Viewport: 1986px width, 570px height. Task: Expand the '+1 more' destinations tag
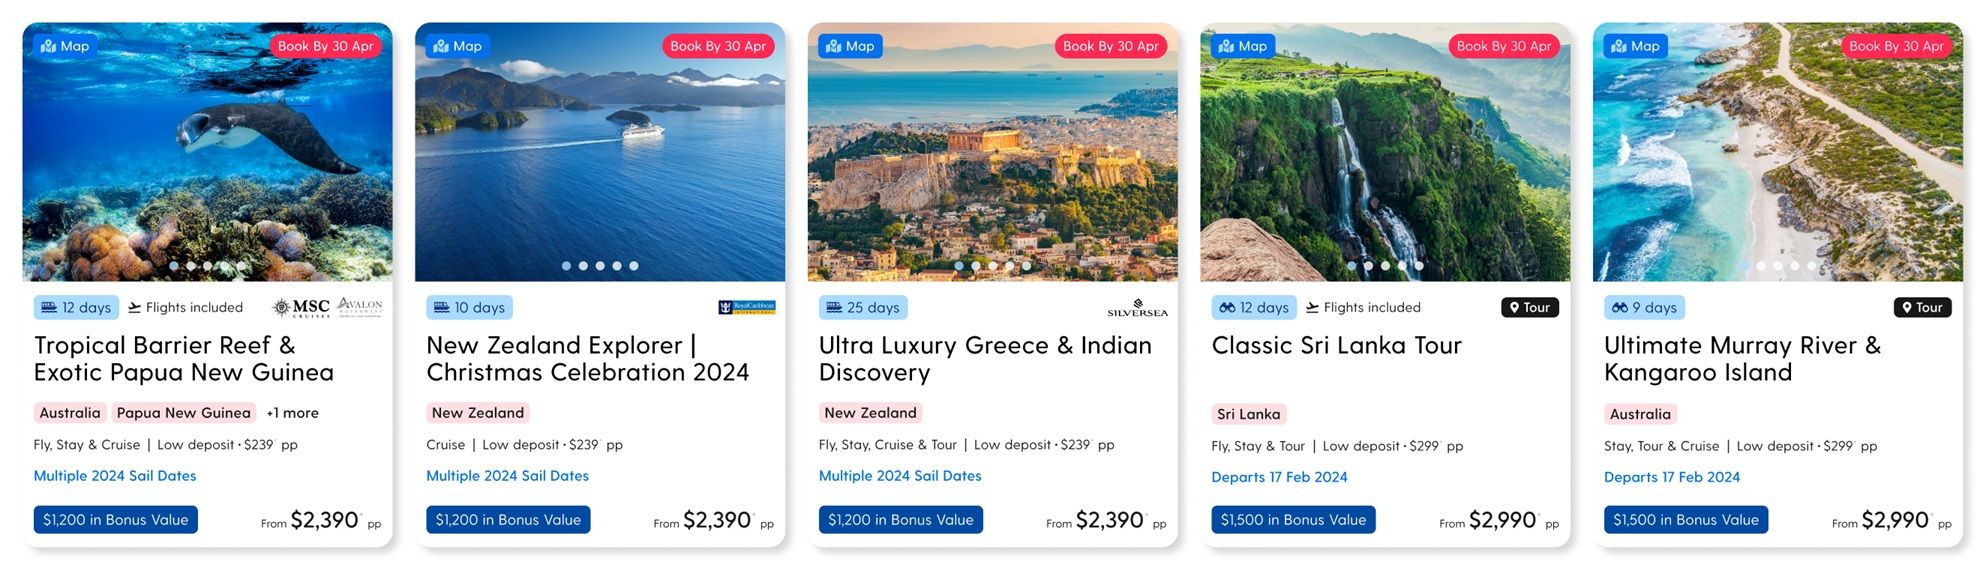292,413
